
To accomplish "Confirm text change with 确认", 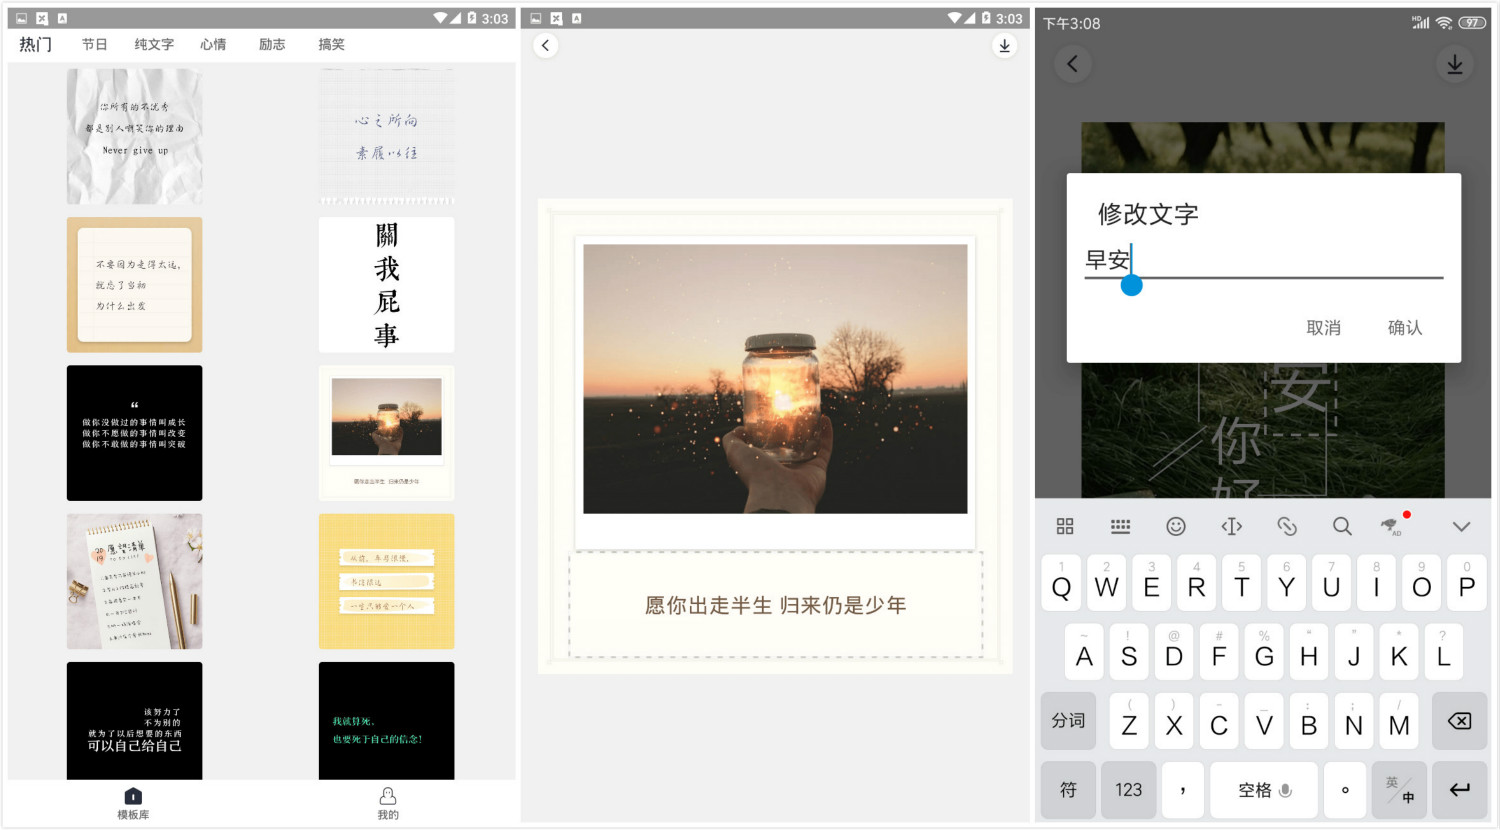I will [1405, 328].
